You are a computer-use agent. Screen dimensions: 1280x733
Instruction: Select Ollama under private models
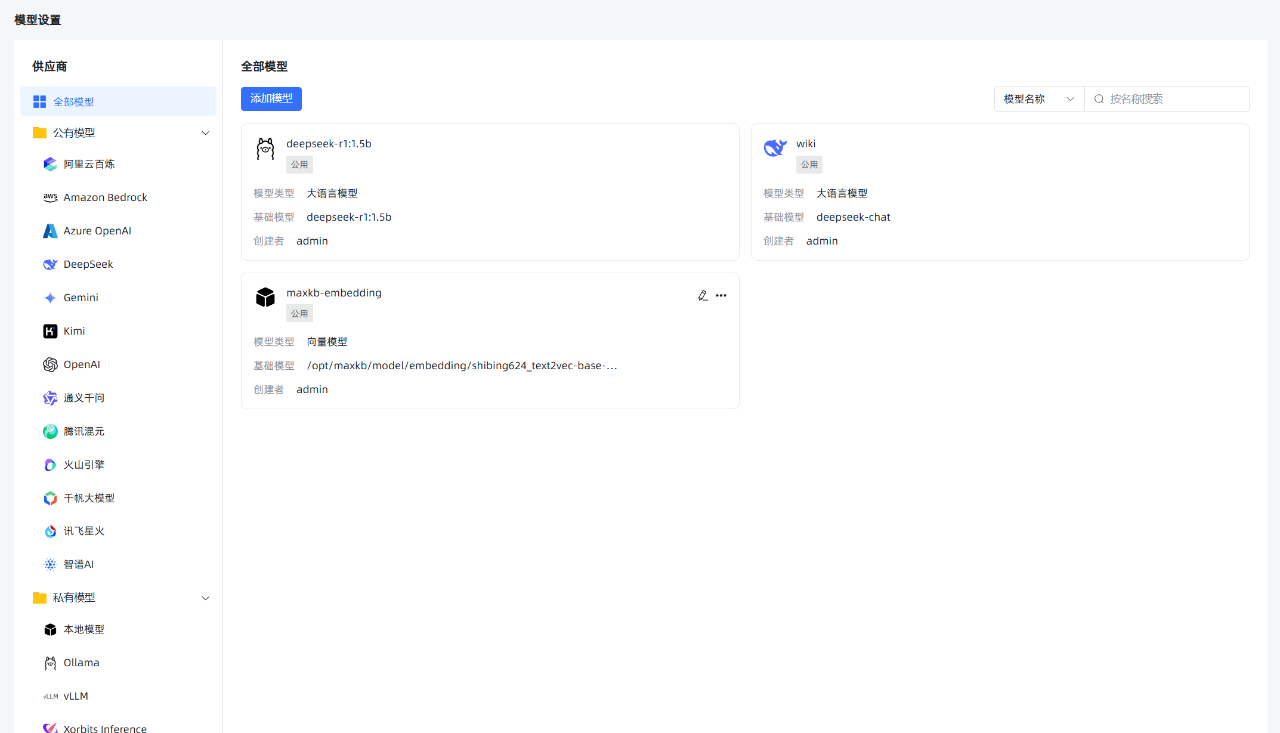[81, 663]
